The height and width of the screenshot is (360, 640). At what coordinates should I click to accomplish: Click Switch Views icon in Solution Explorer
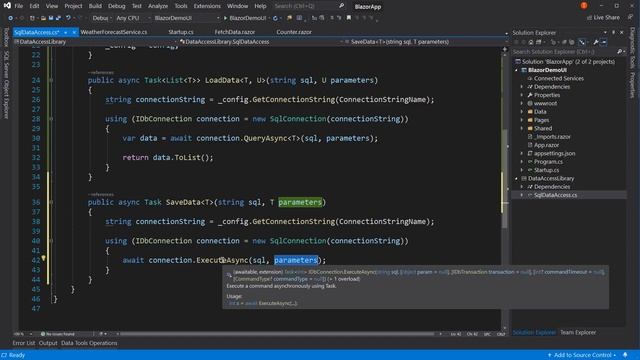(538, 42)
